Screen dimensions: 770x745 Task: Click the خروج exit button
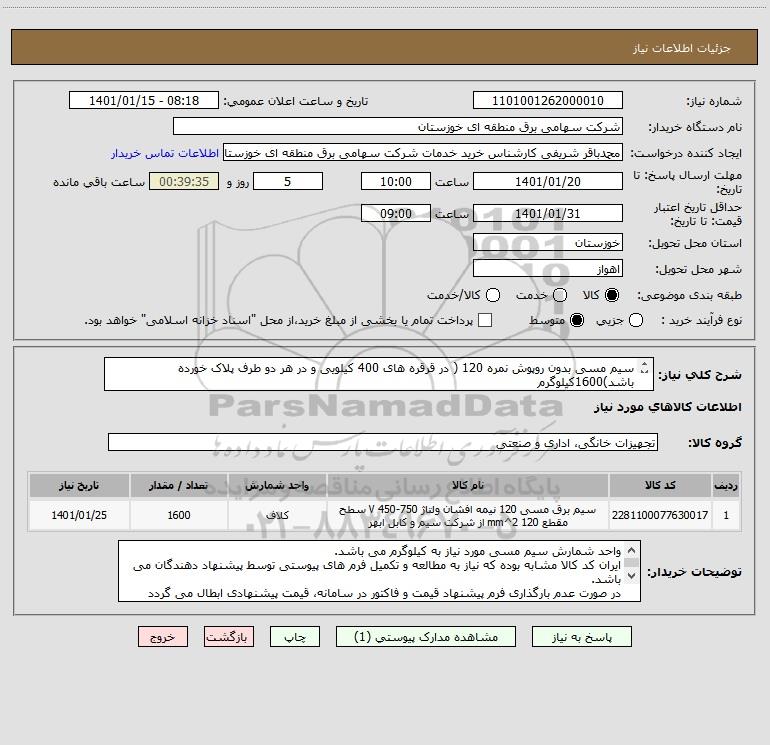tap(163, 637)
